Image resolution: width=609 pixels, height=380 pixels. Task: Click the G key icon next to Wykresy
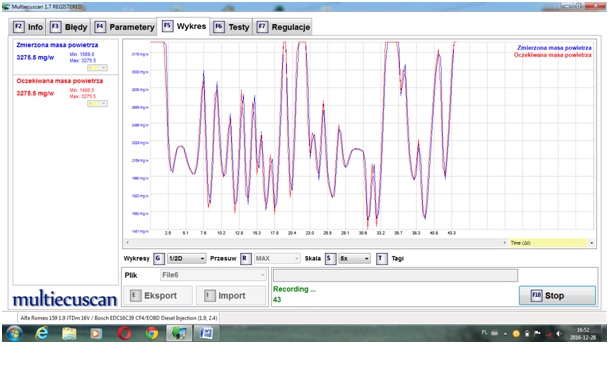coord(158,258)
